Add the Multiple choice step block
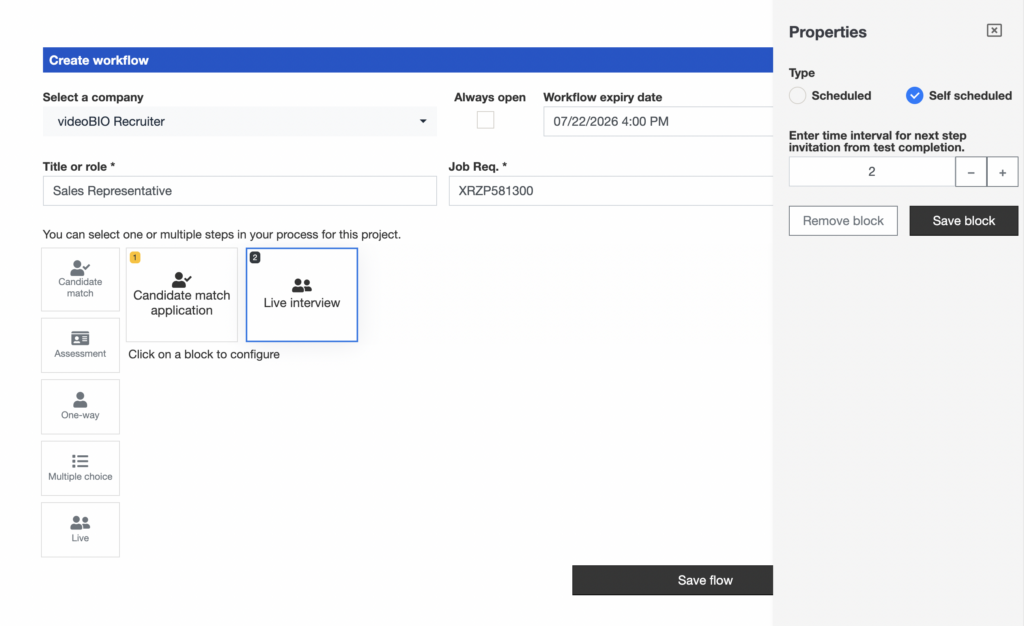The image size is (1024, 626). (x=80, y=468)
